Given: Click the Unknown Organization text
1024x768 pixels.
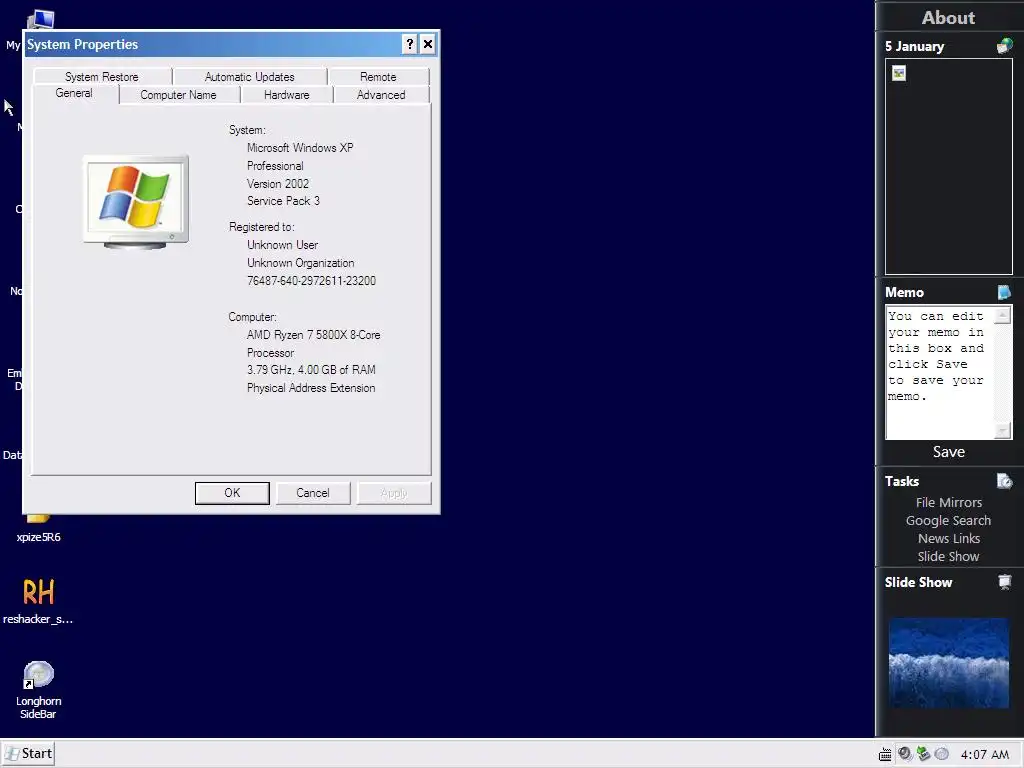Looking at the screenshot, I should click(300, 263).
